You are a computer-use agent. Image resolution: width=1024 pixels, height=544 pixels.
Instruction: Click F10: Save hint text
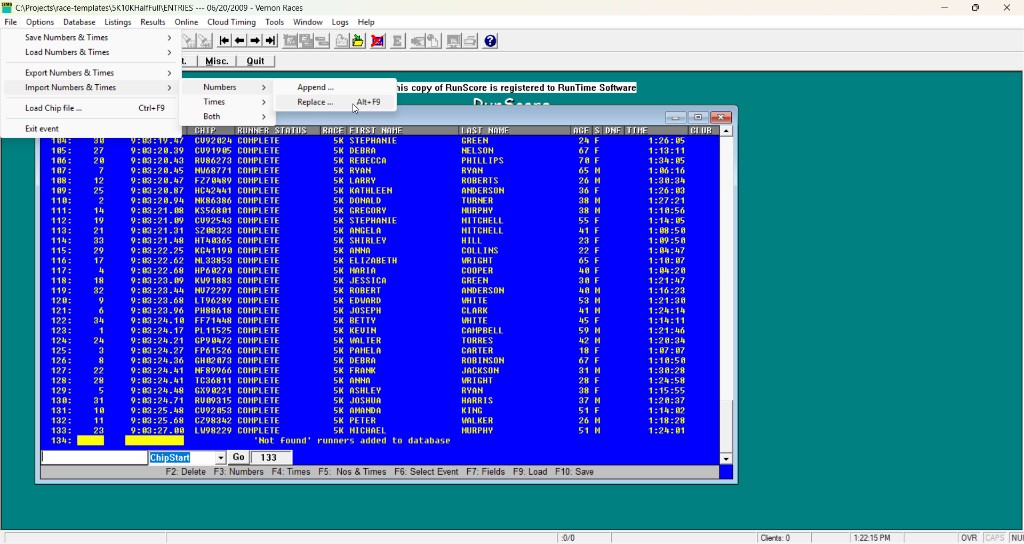574,472
